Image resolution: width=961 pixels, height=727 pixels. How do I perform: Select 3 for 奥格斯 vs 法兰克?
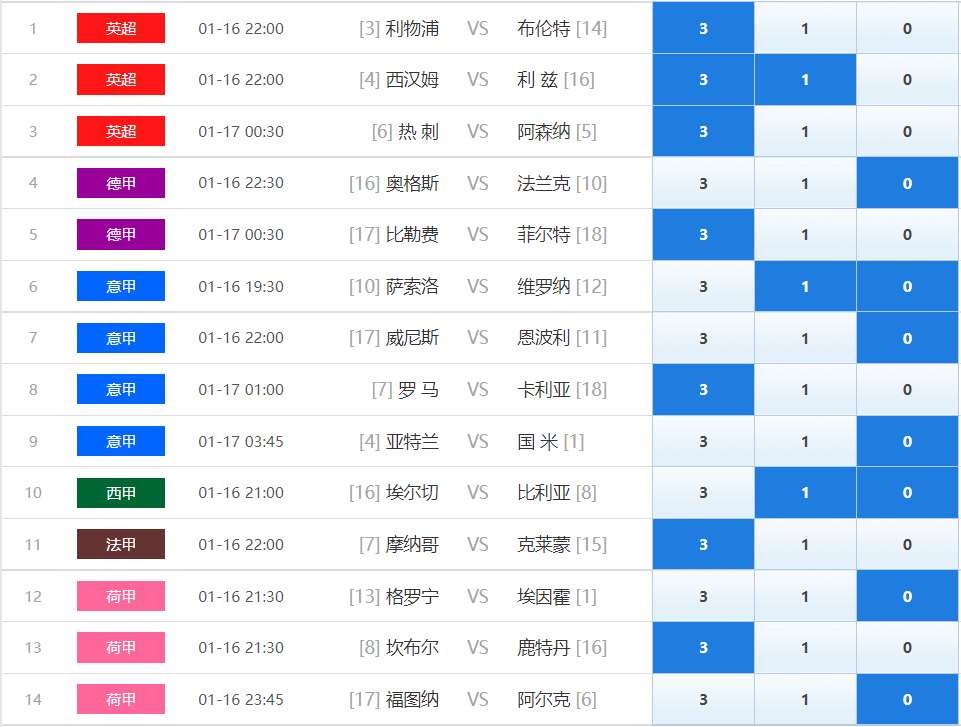703,183
